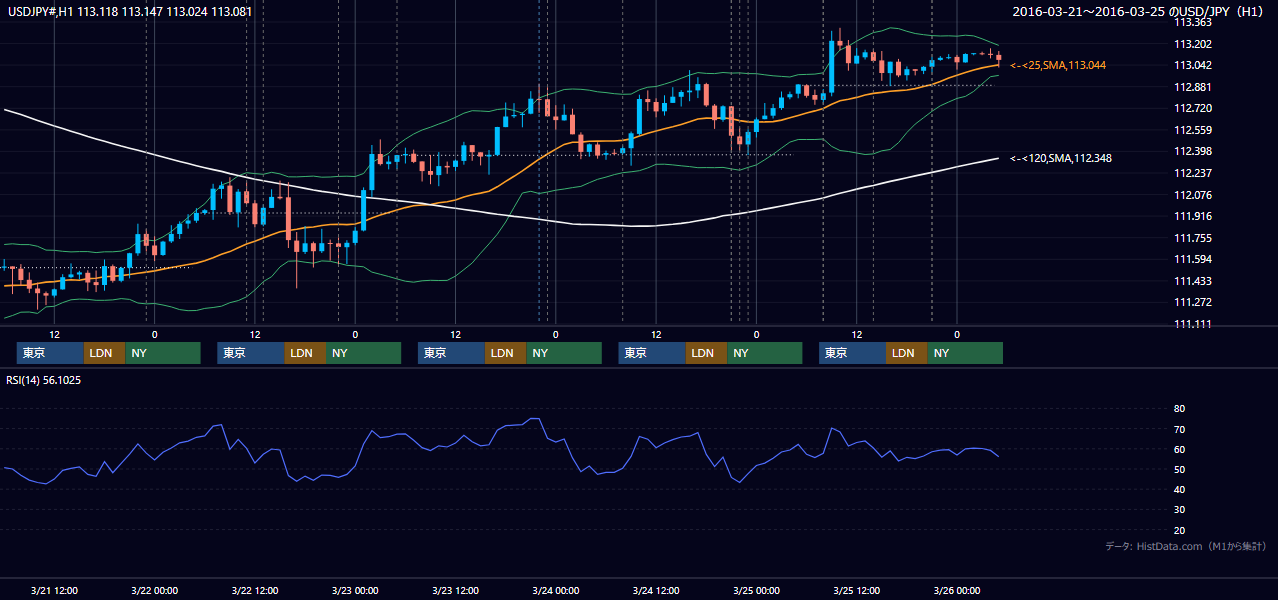
Task: Click price axis value 112.076
Action: tap(1192, 195)
